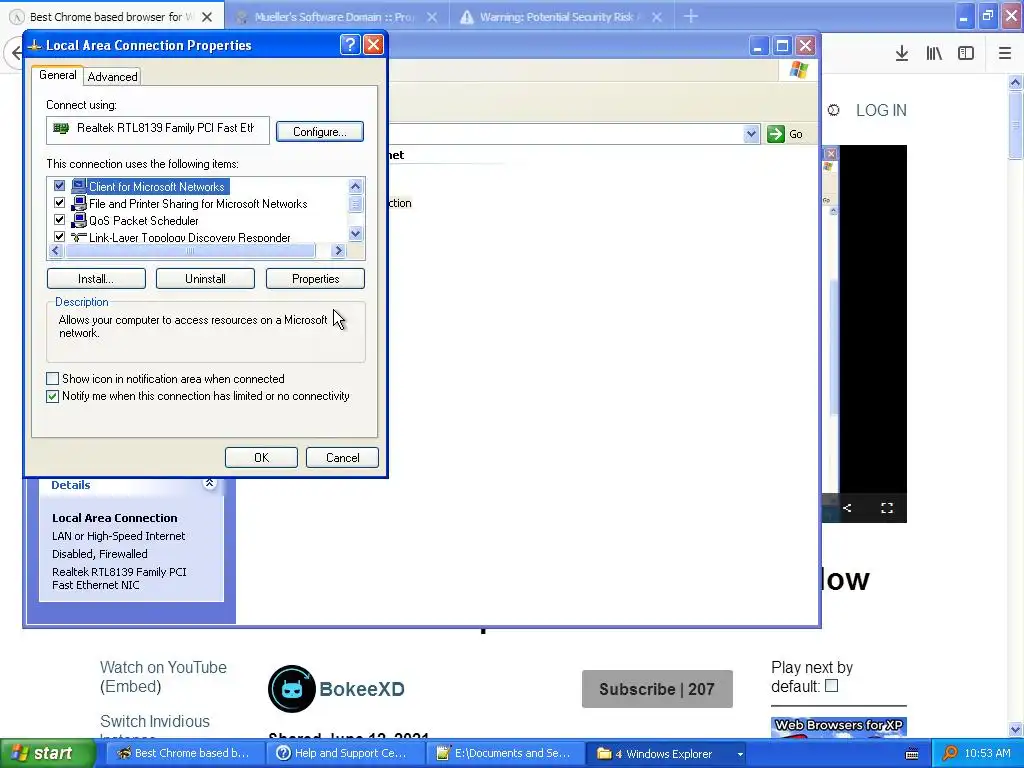Click BokeeXD channel avatar
The width and height of the screenshot is (1024, 768).
[291, 689]
